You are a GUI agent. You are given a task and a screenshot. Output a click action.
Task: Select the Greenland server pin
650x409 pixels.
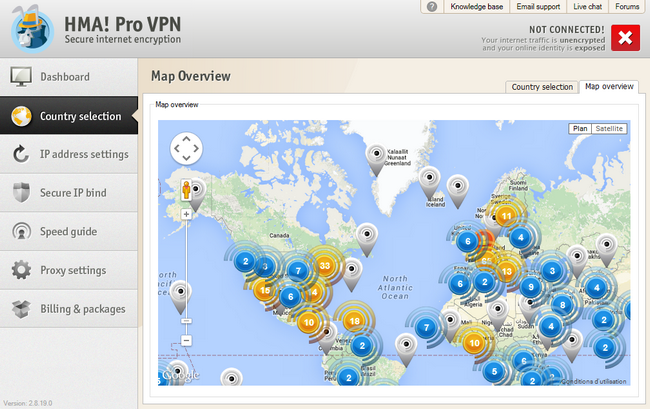pos(376,160)
